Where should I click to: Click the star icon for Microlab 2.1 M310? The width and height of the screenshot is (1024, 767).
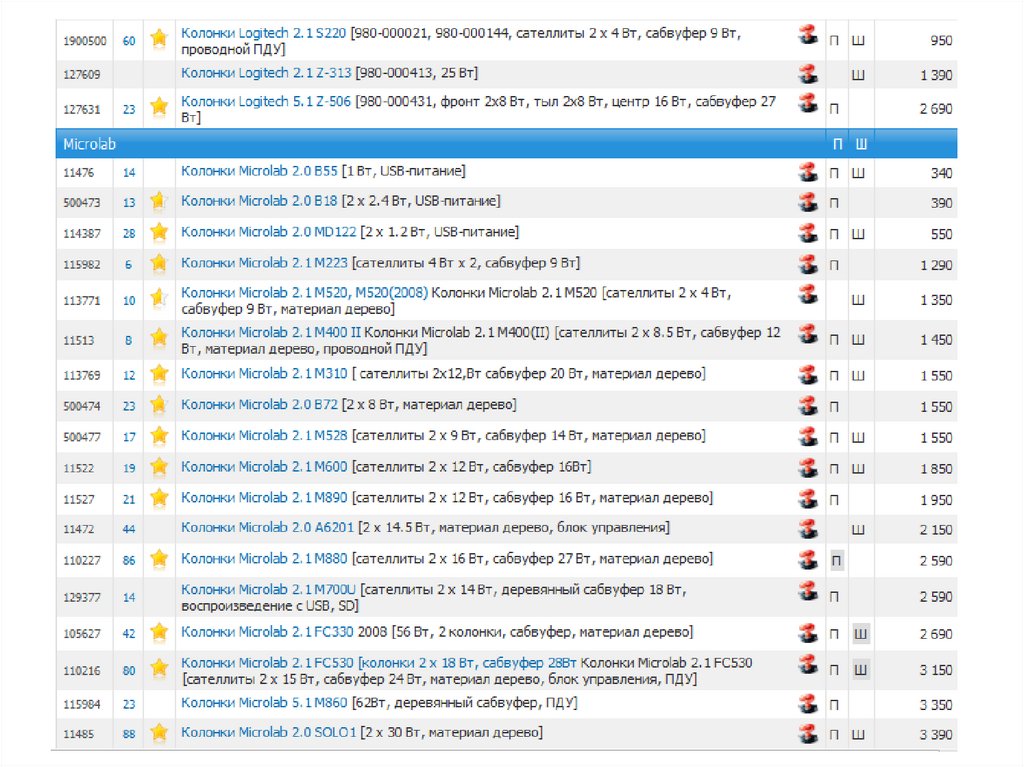(159, 374)
